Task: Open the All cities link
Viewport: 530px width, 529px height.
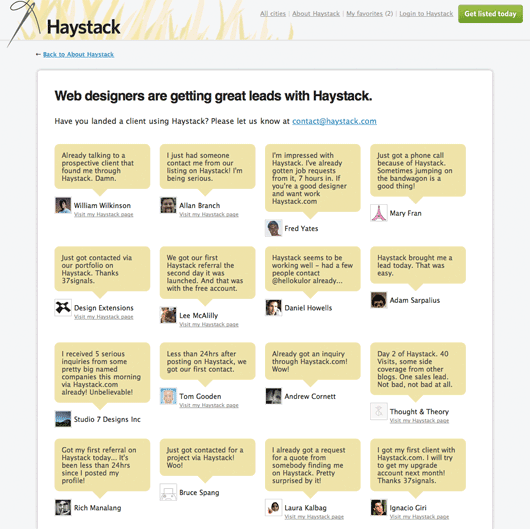Action: (x=273, y=14)
